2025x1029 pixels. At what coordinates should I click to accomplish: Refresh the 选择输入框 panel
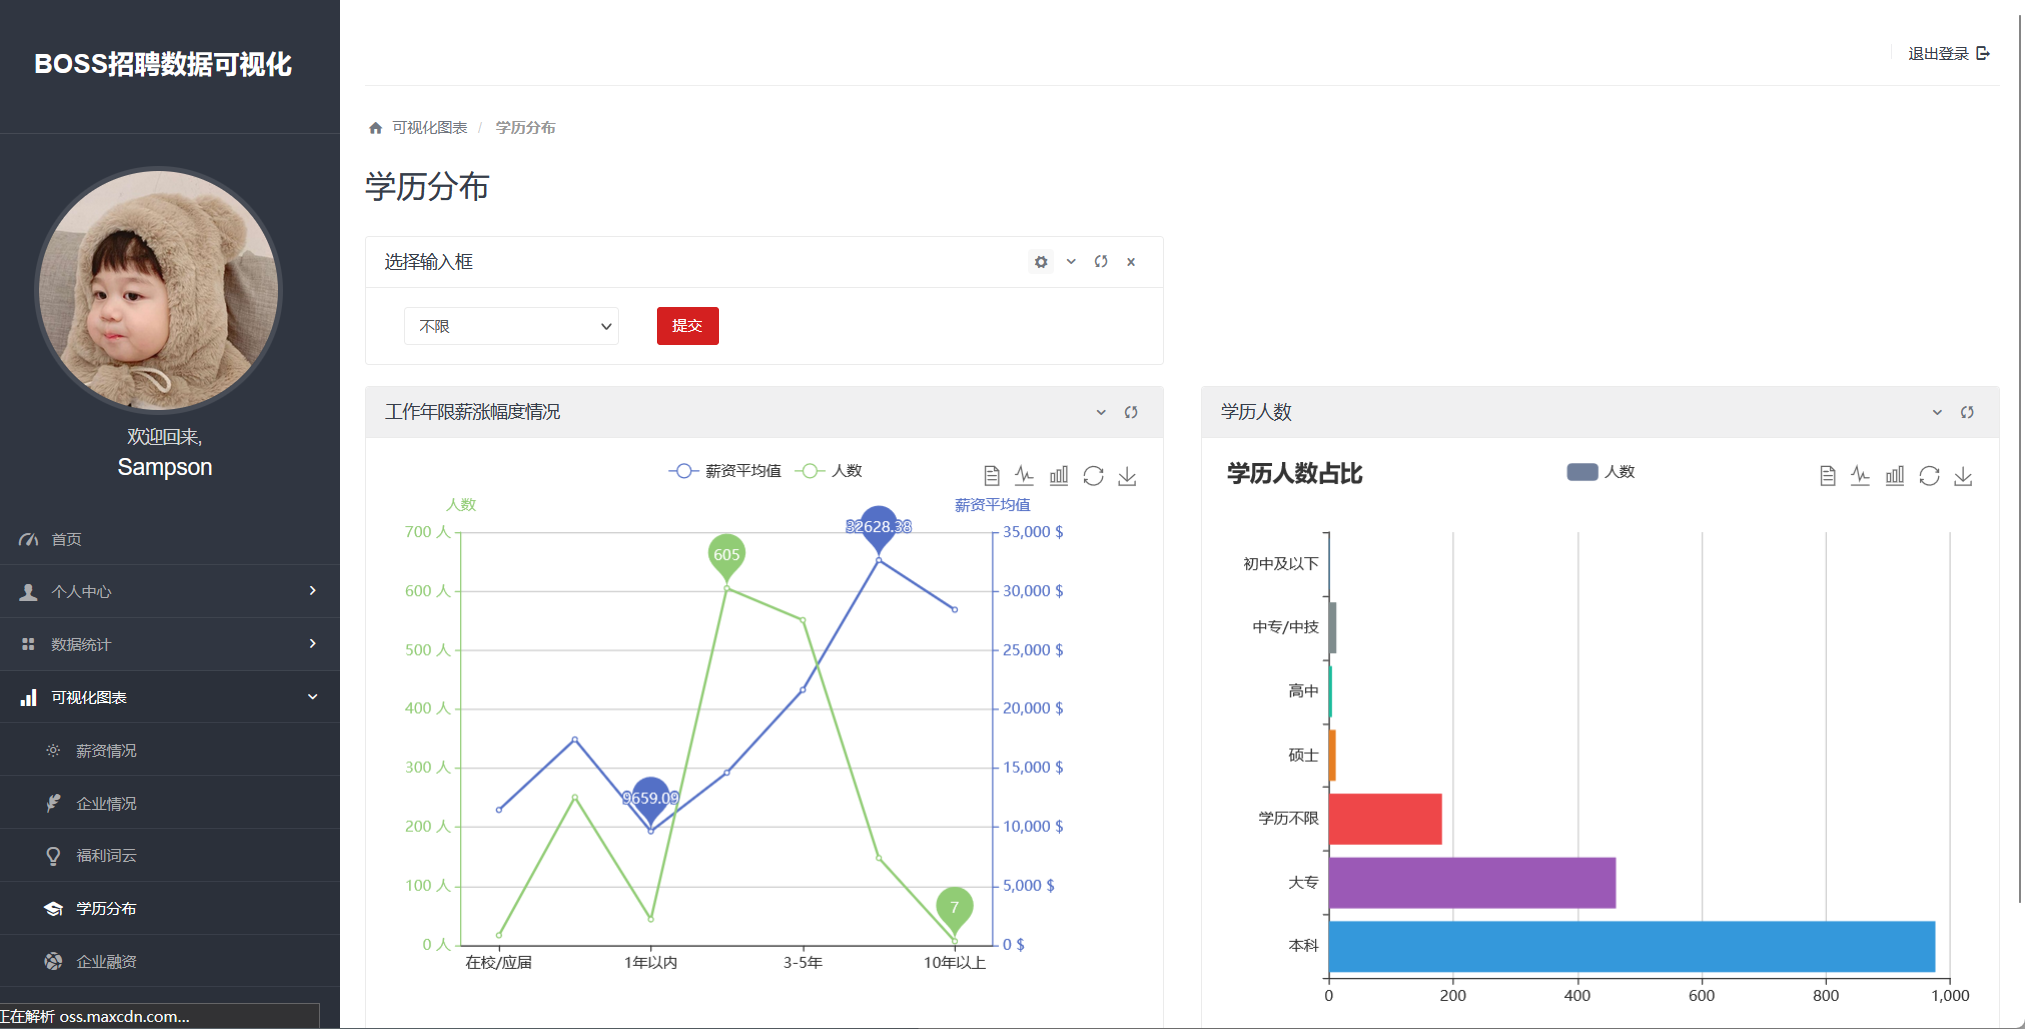(1101, 261)
